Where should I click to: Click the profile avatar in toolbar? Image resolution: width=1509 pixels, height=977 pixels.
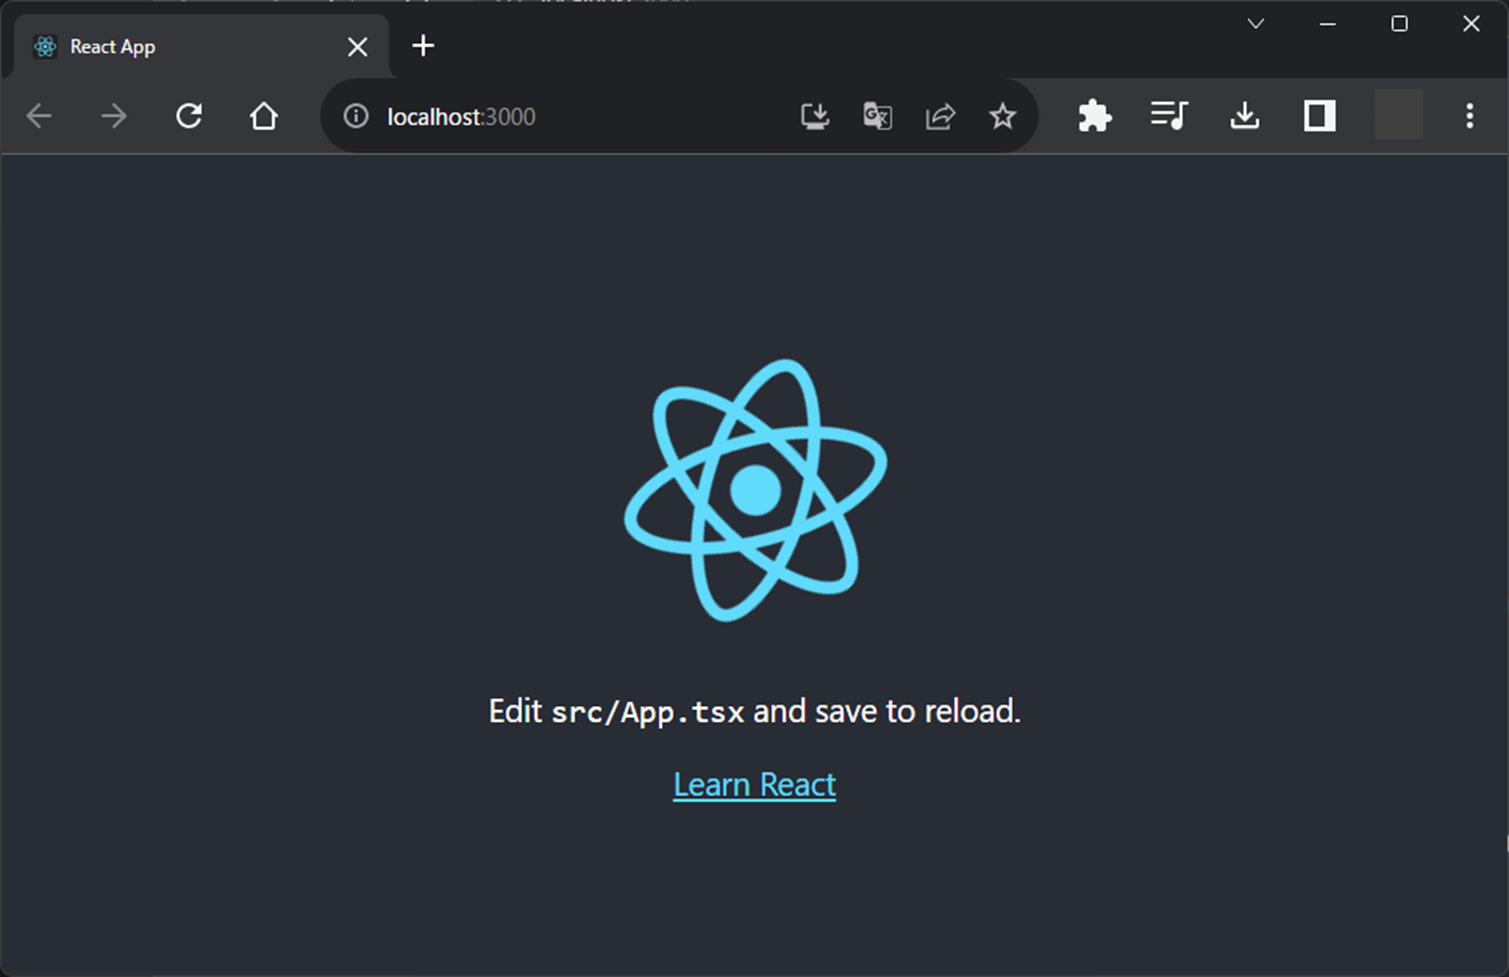[1397, 116]
